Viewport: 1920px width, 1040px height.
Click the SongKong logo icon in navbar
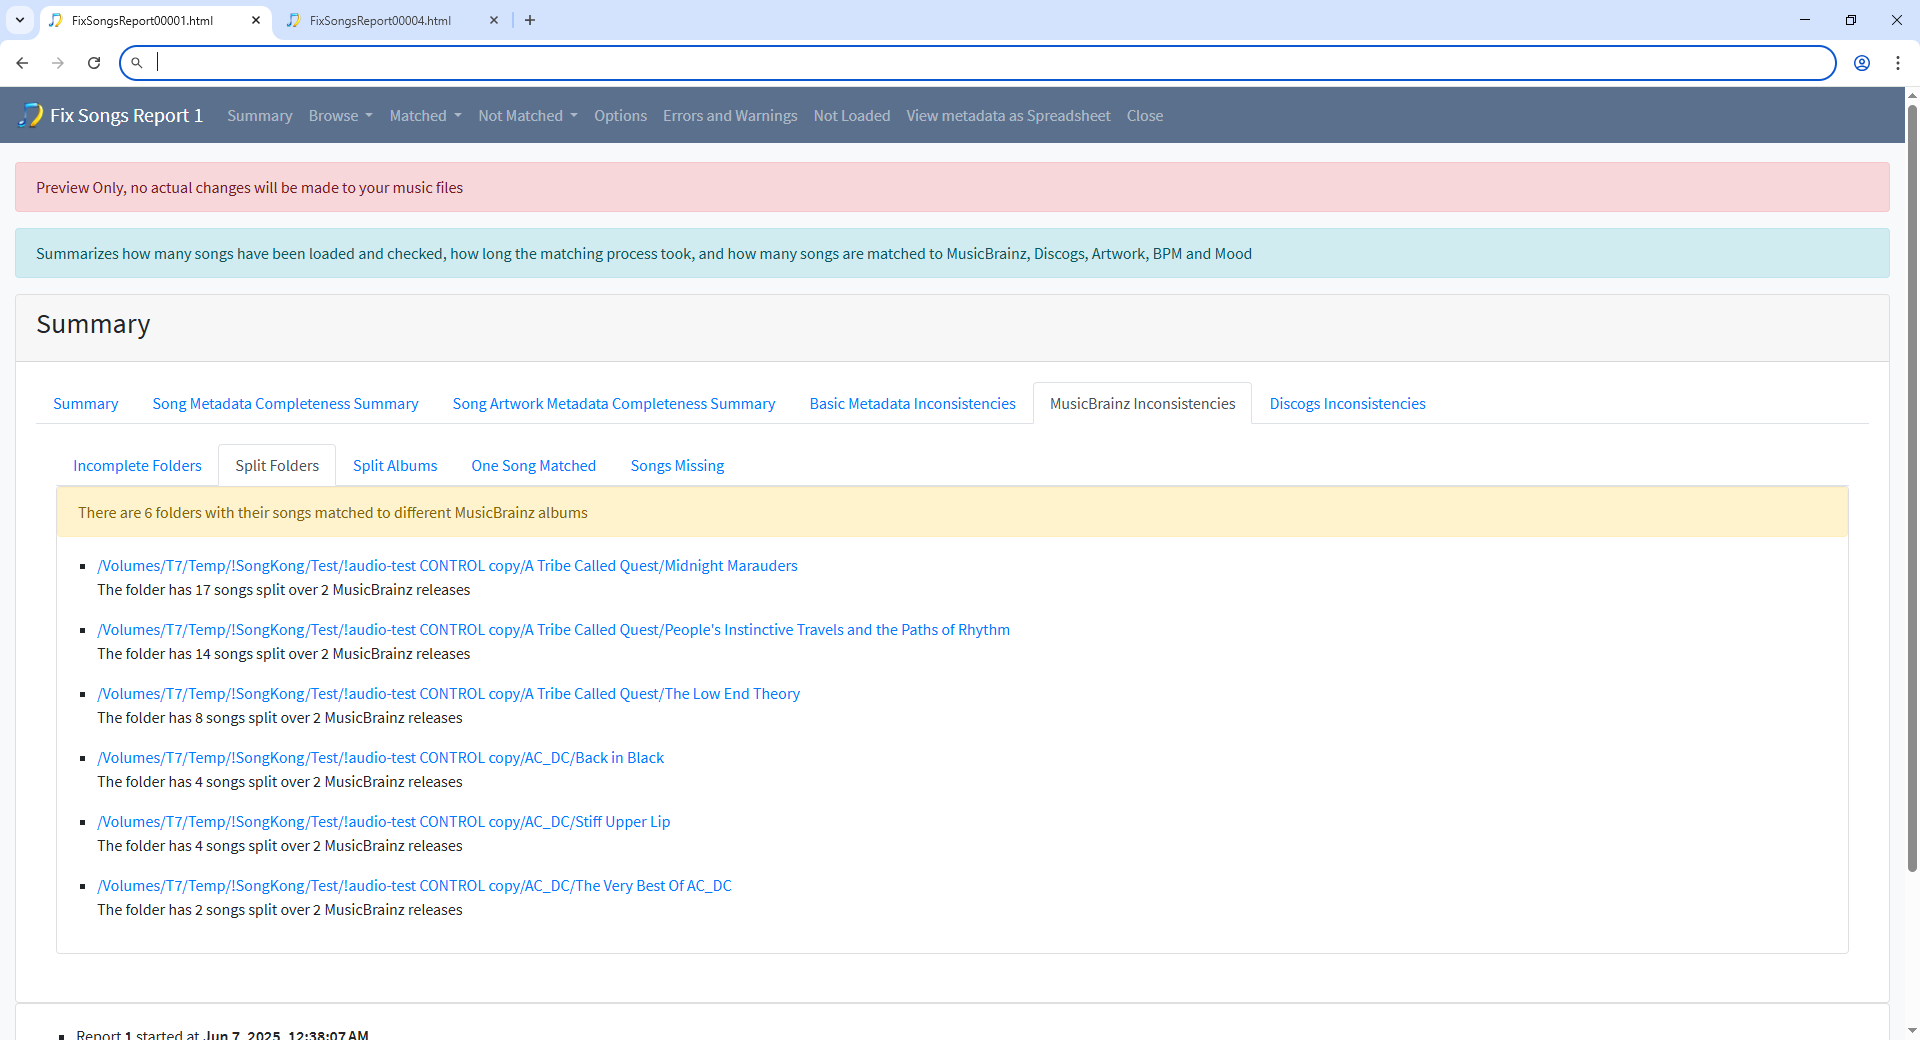[30, 115]
